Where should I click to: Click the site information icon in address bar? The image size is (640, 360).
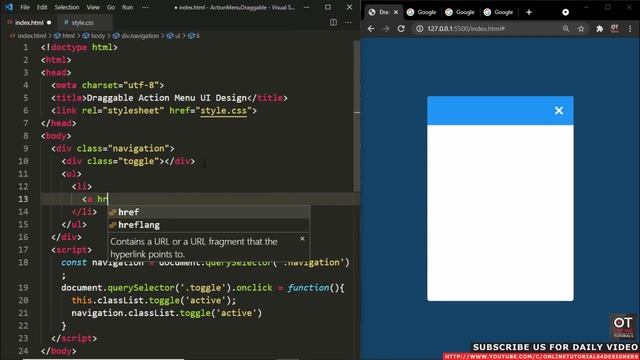(x=419, y=29)
